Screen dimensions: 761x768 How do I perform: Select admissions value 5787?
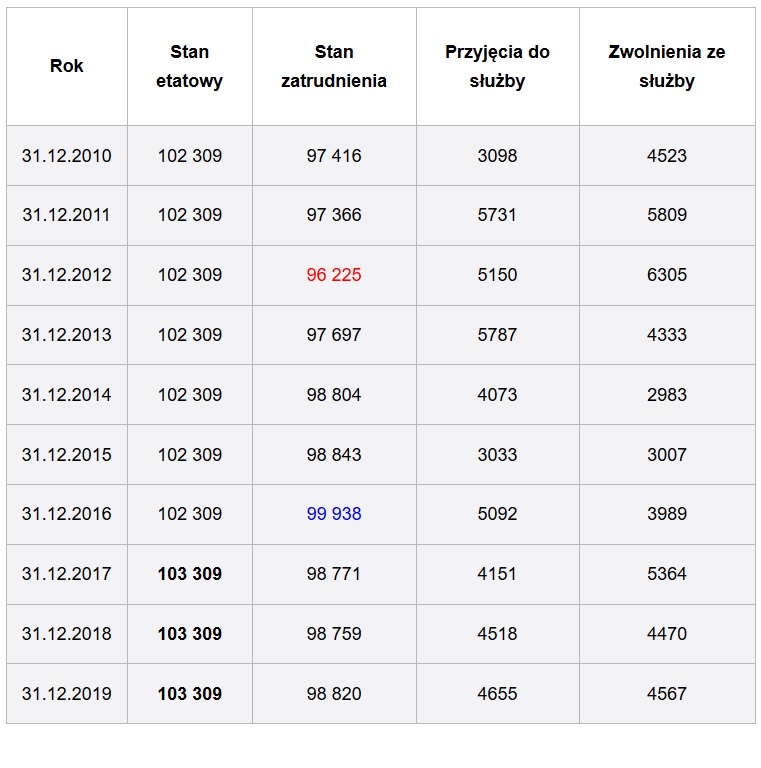point(497,335)
